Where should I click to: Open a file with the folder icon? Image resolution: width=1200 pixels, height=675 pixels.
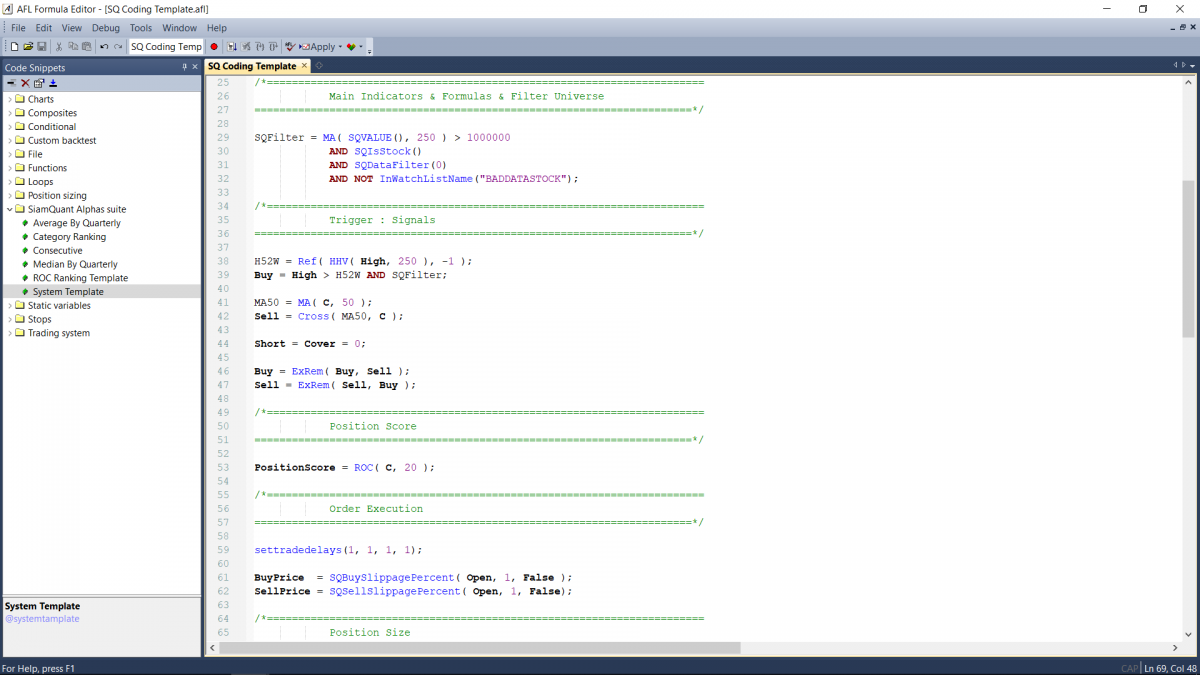[x=28, y=47]
